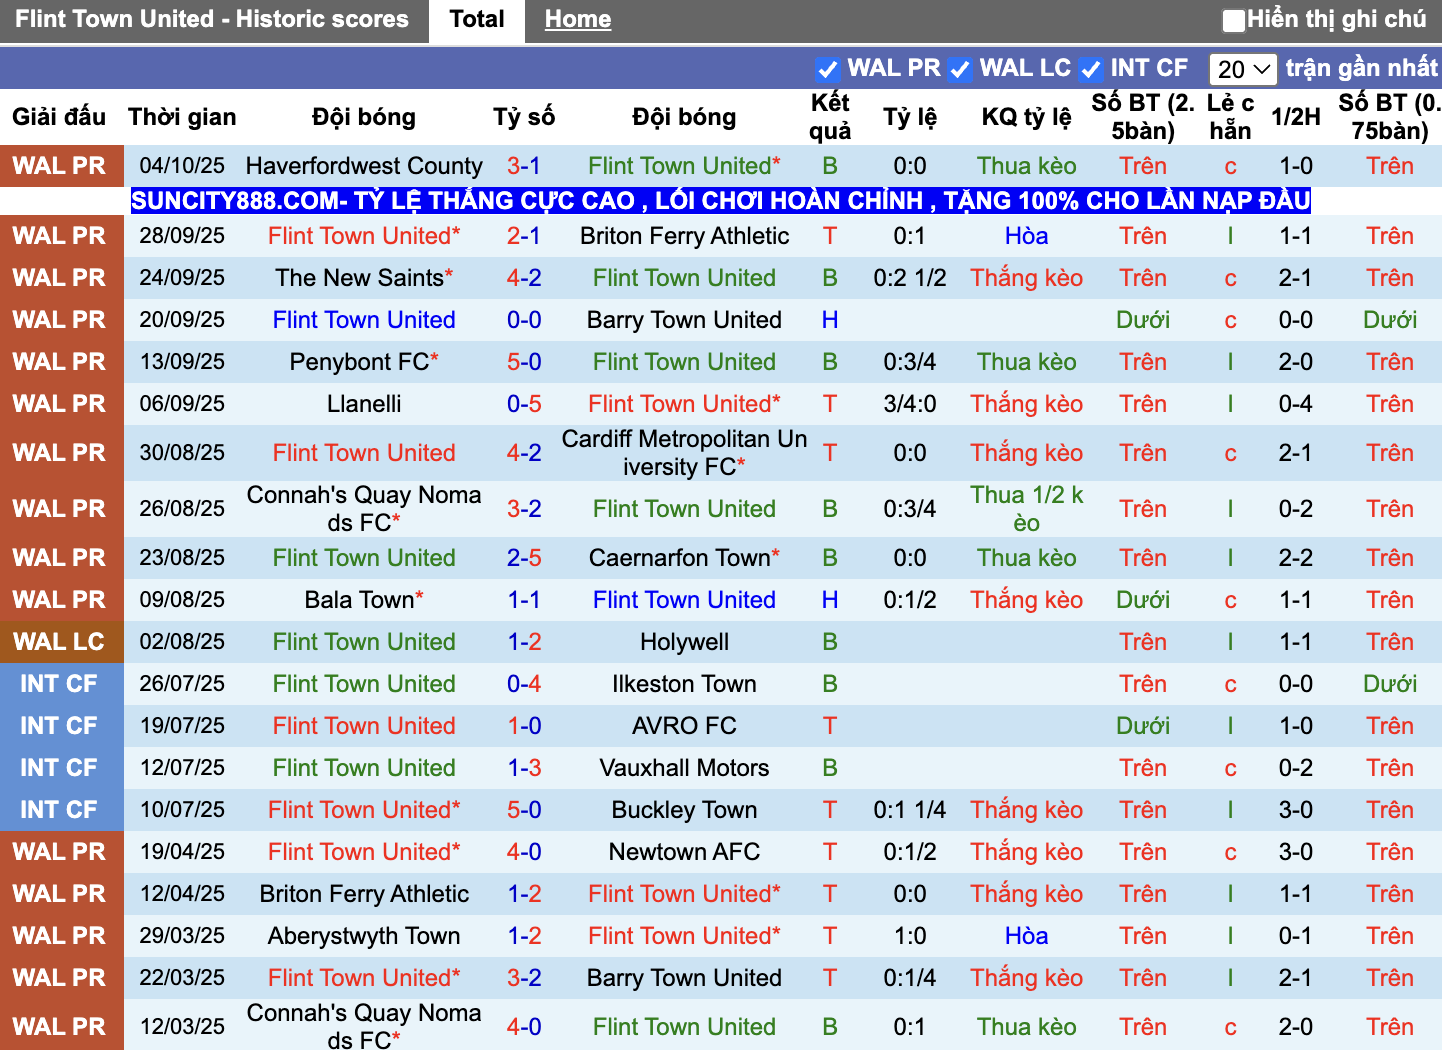This screenshot has height=1050, width=1442.
Task: Switch to the Total tab
Action: pos(477,20)
